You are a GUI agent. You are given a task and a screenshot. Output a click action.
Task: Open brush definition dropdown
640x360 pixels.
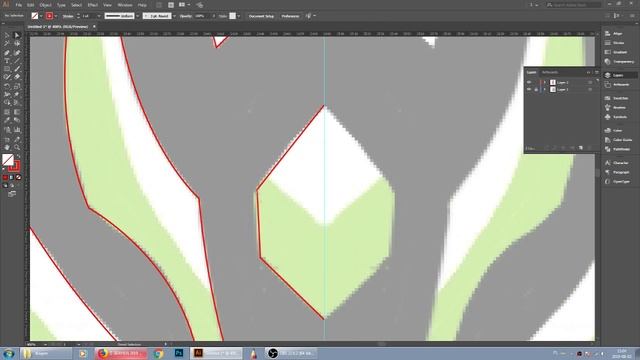click(174, 16)
